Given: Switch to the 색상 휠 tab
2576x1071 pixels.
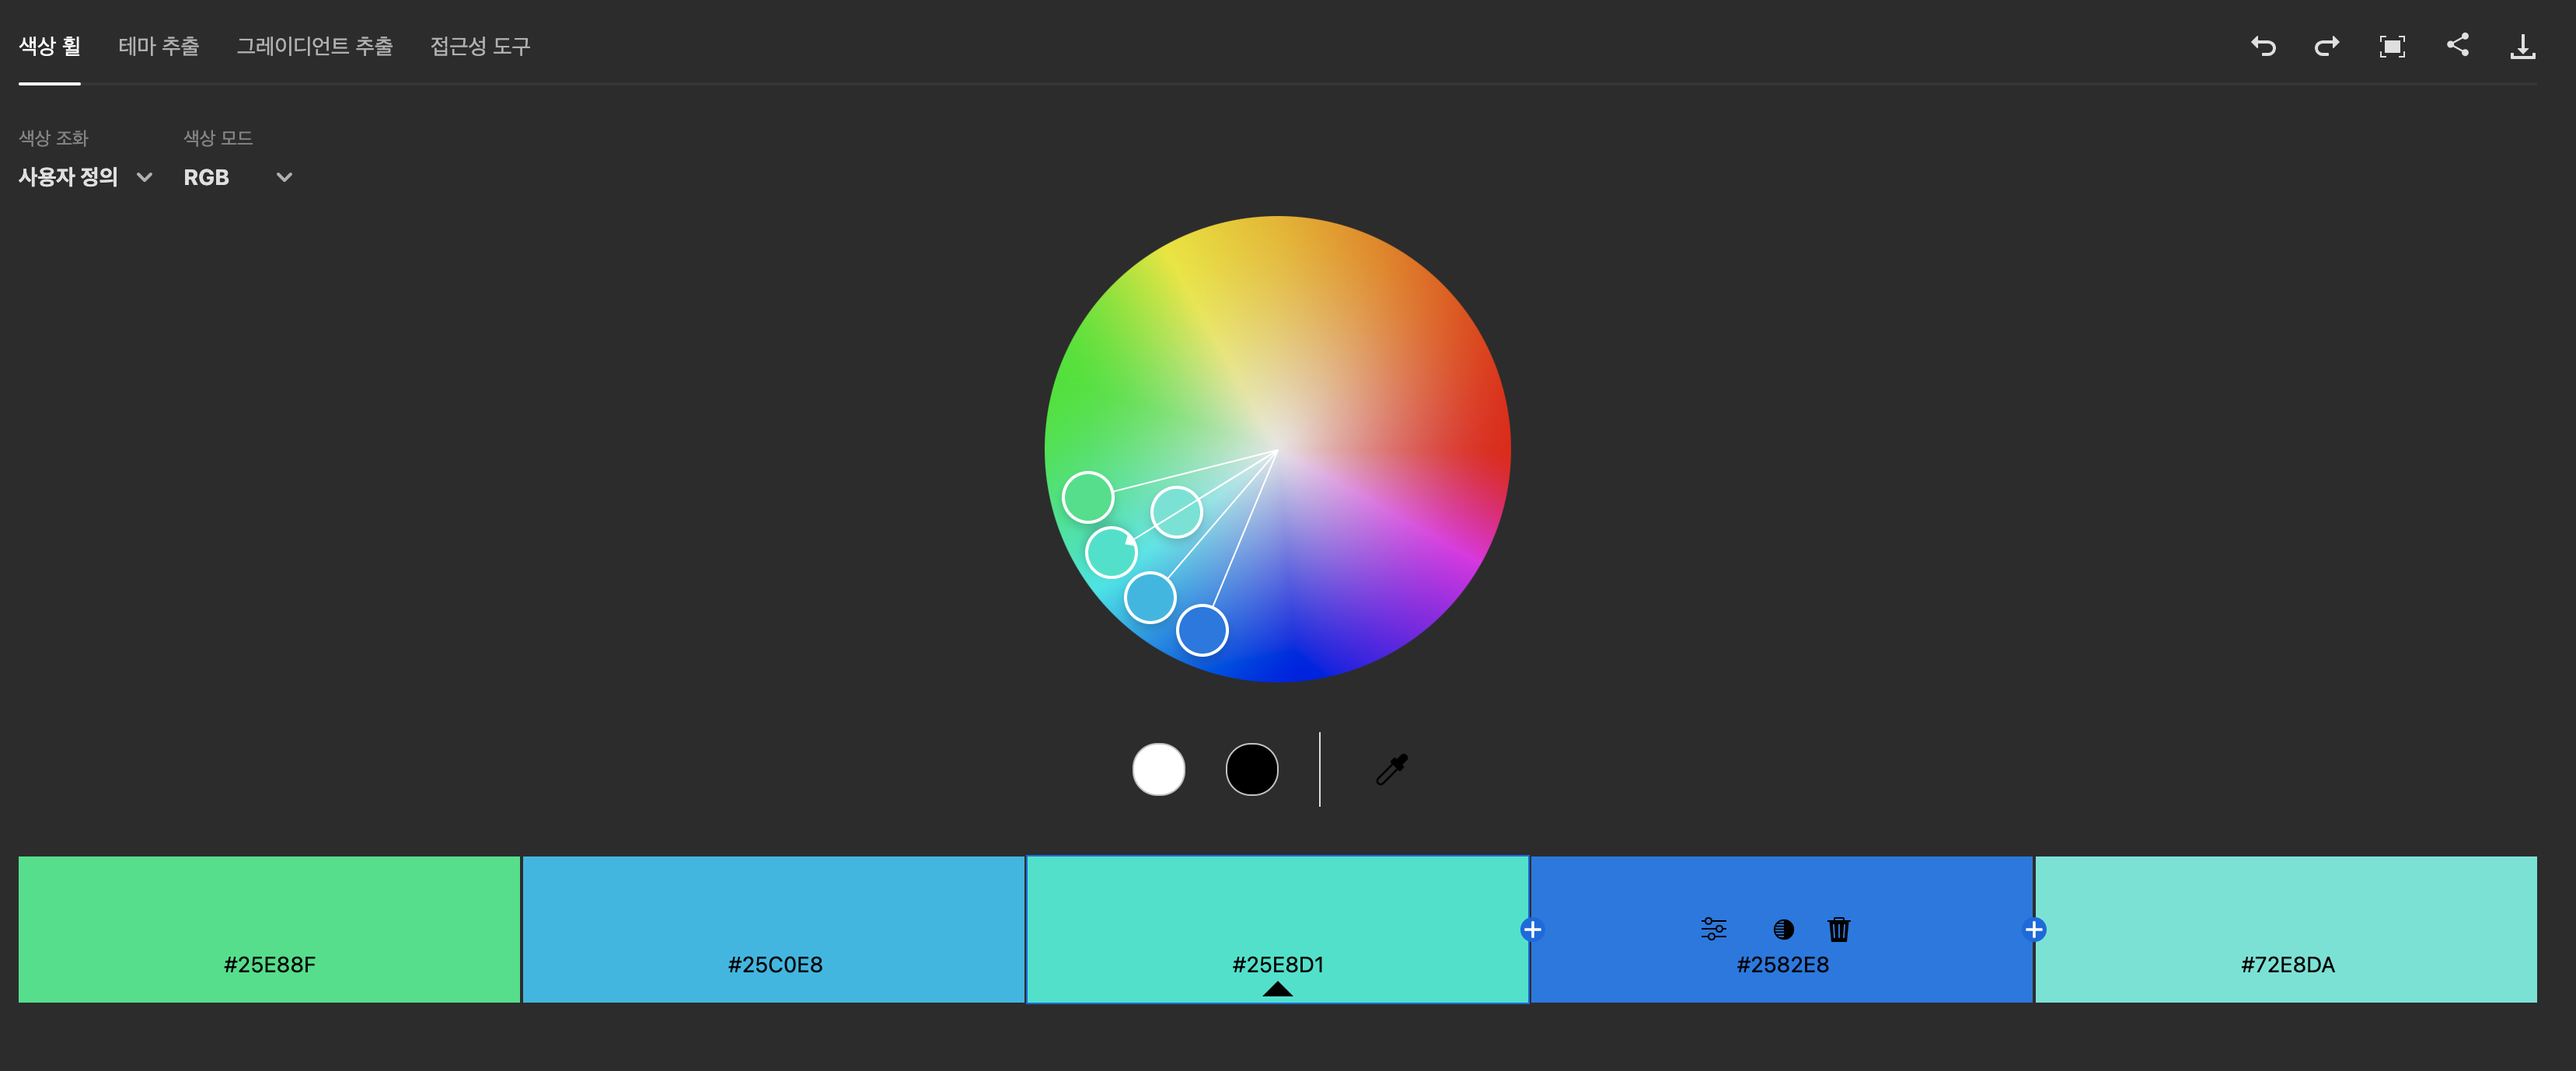Looking at the screenshot, I should click(x=49, y=46).
